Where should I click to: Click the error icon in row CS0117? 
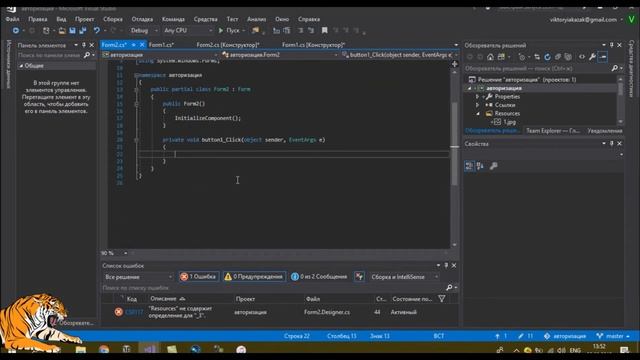click(118, 312)
